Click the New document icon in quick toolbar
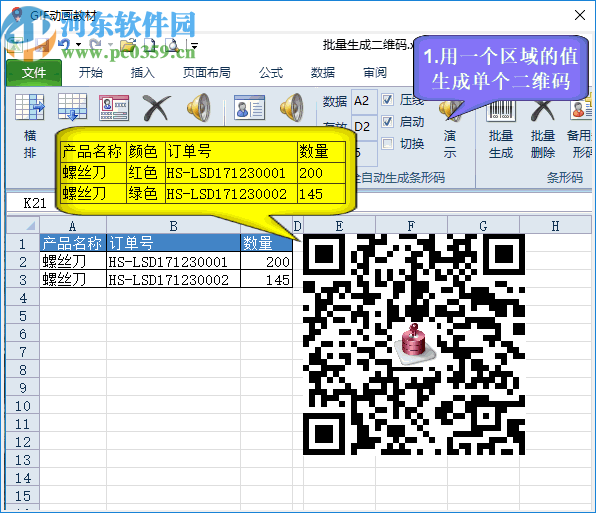Screen dimensions: 596x513 click(x=150, y=45)
